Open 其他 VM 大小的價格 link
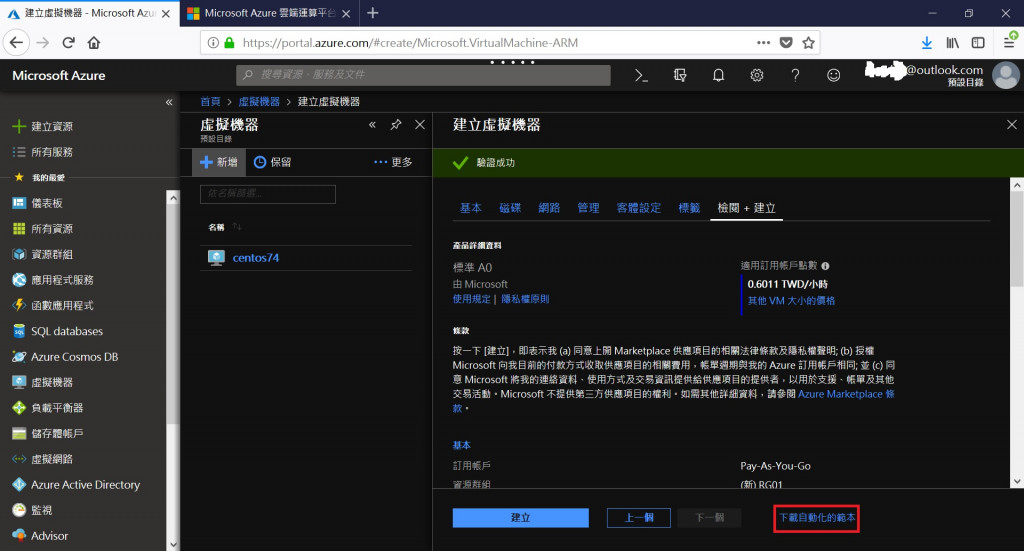1024x551 pixels. click(x=791, y=300)
